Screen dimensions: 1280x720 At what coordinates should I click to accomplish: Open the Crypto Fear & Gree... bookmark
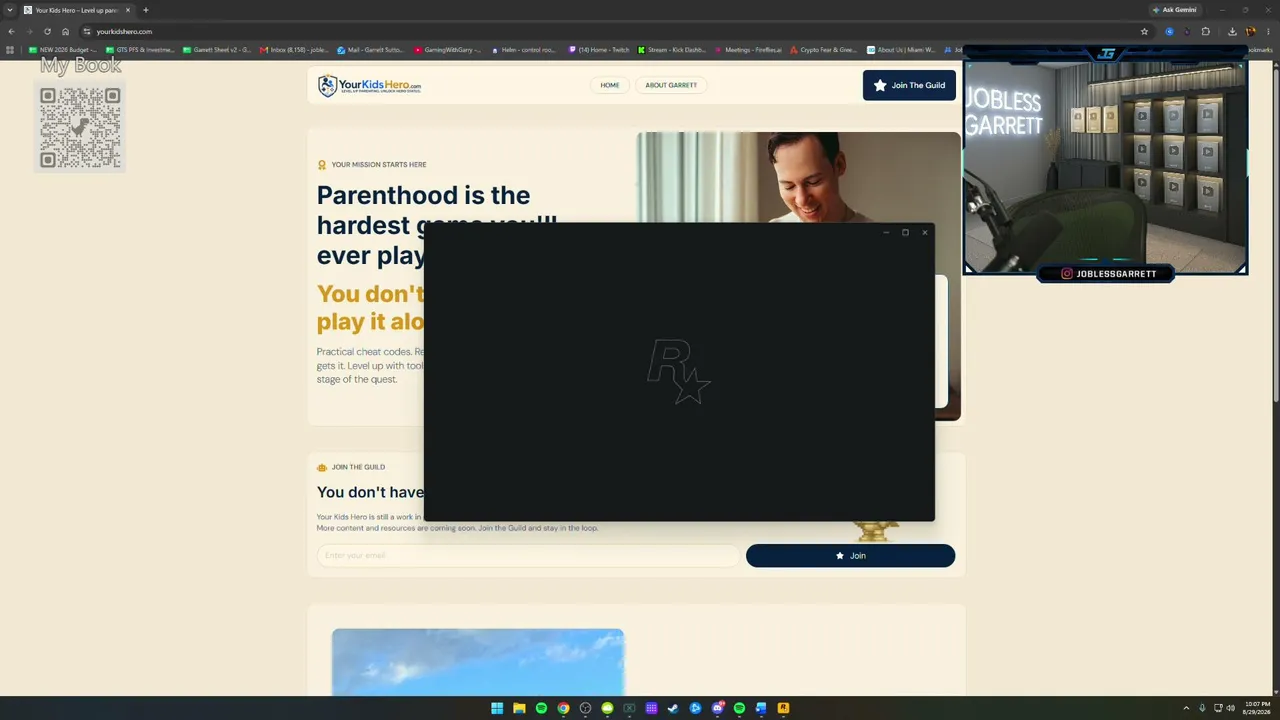click(x=824, y=50)
